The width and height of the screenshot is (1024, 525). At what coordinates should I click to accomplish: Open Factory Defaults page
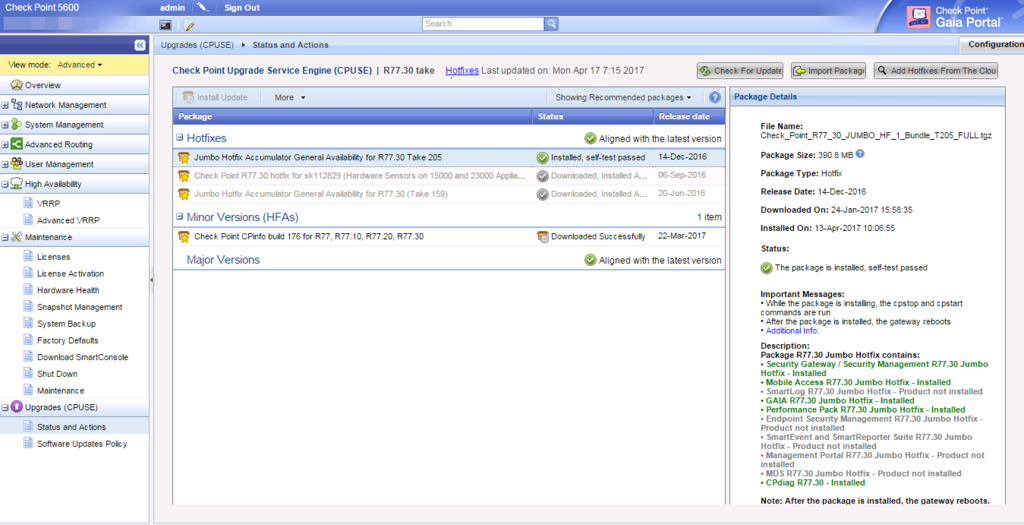tap(68, 340)
